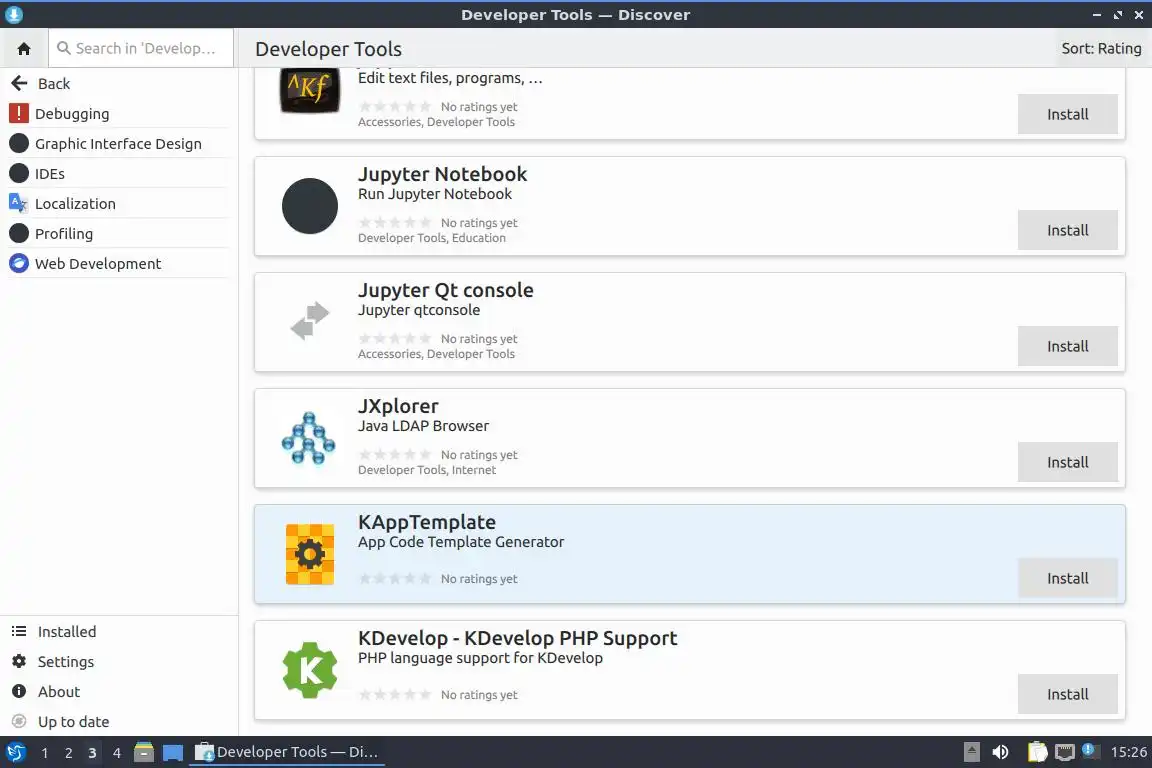
Task: Install KDevelop PHP Support
Action: 1068,695
